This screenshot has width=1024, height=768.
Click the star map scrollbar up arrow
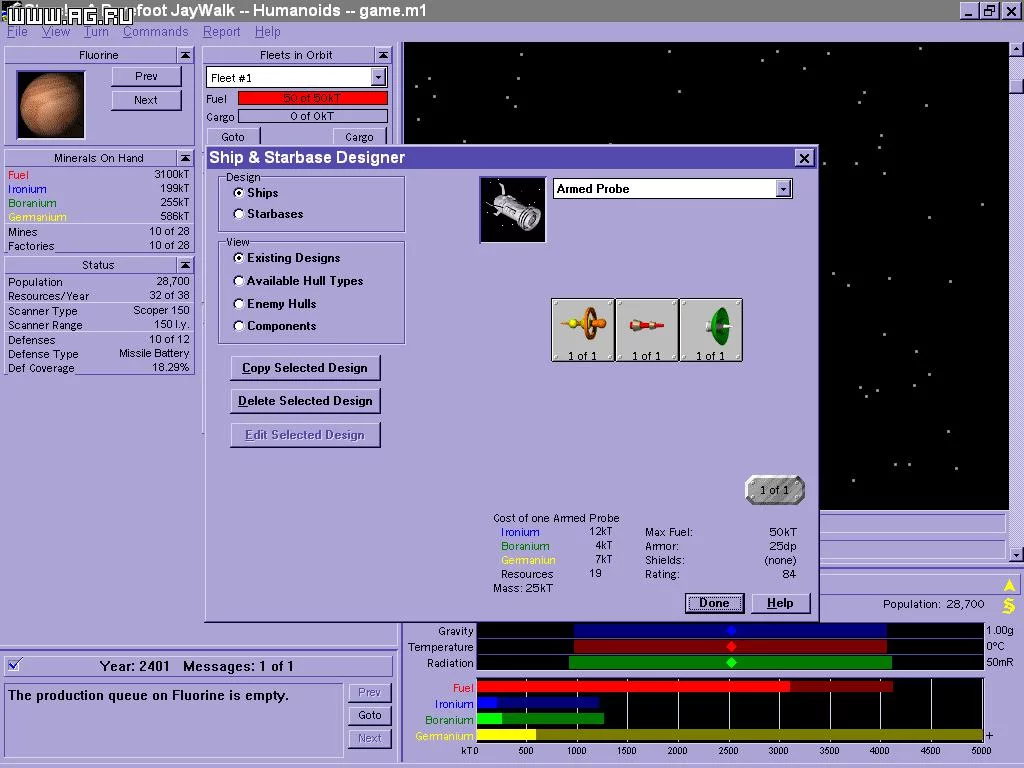pos(1016,49)
